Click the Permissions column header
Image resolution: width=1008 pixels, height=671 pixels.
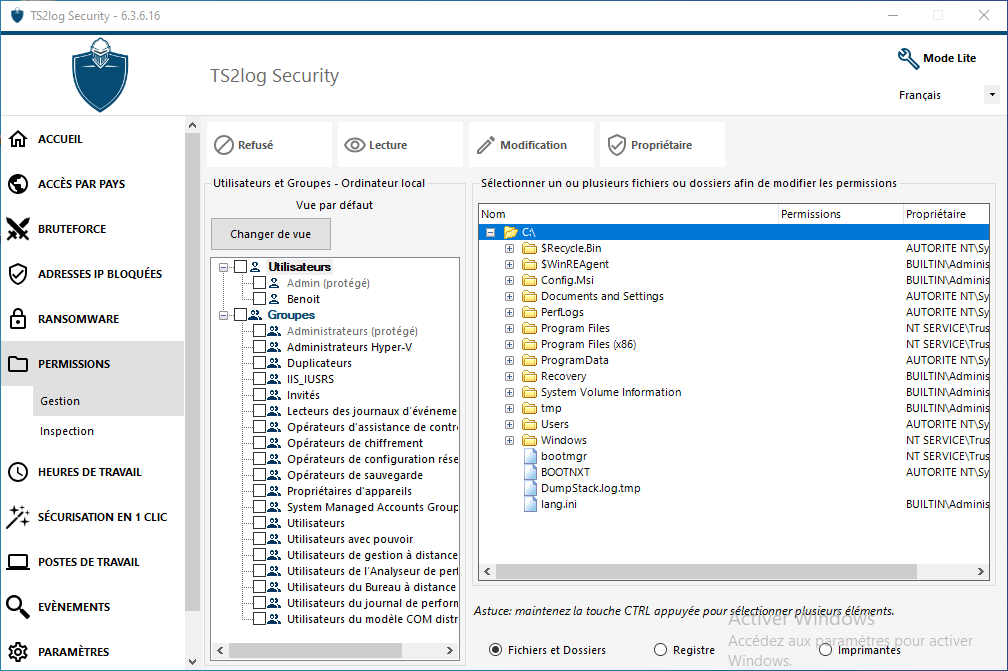[x=841, y=214]
